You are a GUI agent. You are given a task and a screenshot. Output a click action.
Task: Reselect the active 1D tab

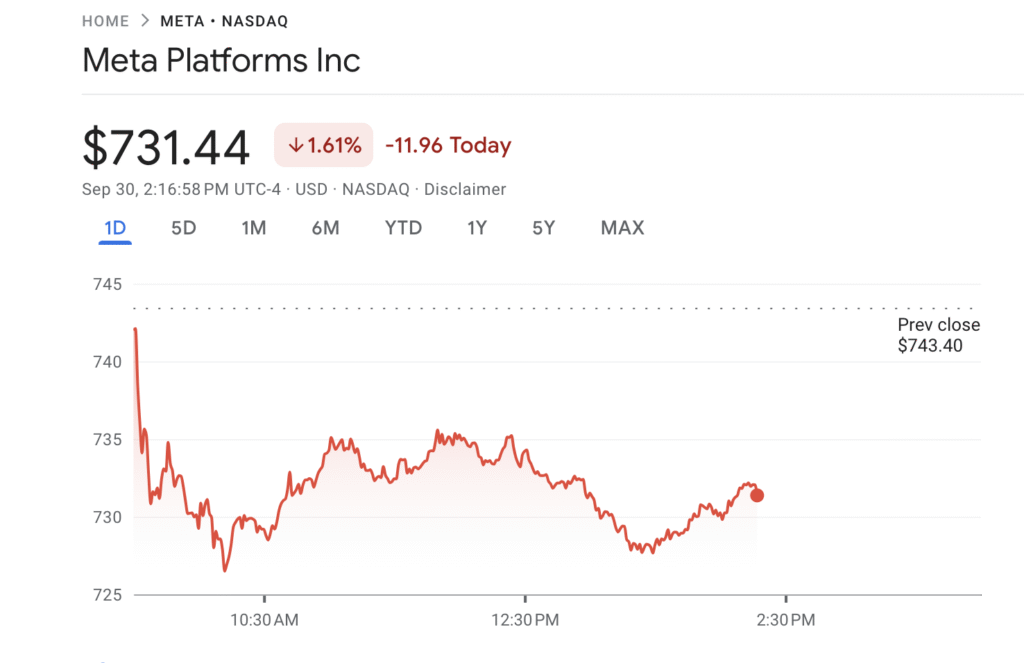click(x=116, y=228)
